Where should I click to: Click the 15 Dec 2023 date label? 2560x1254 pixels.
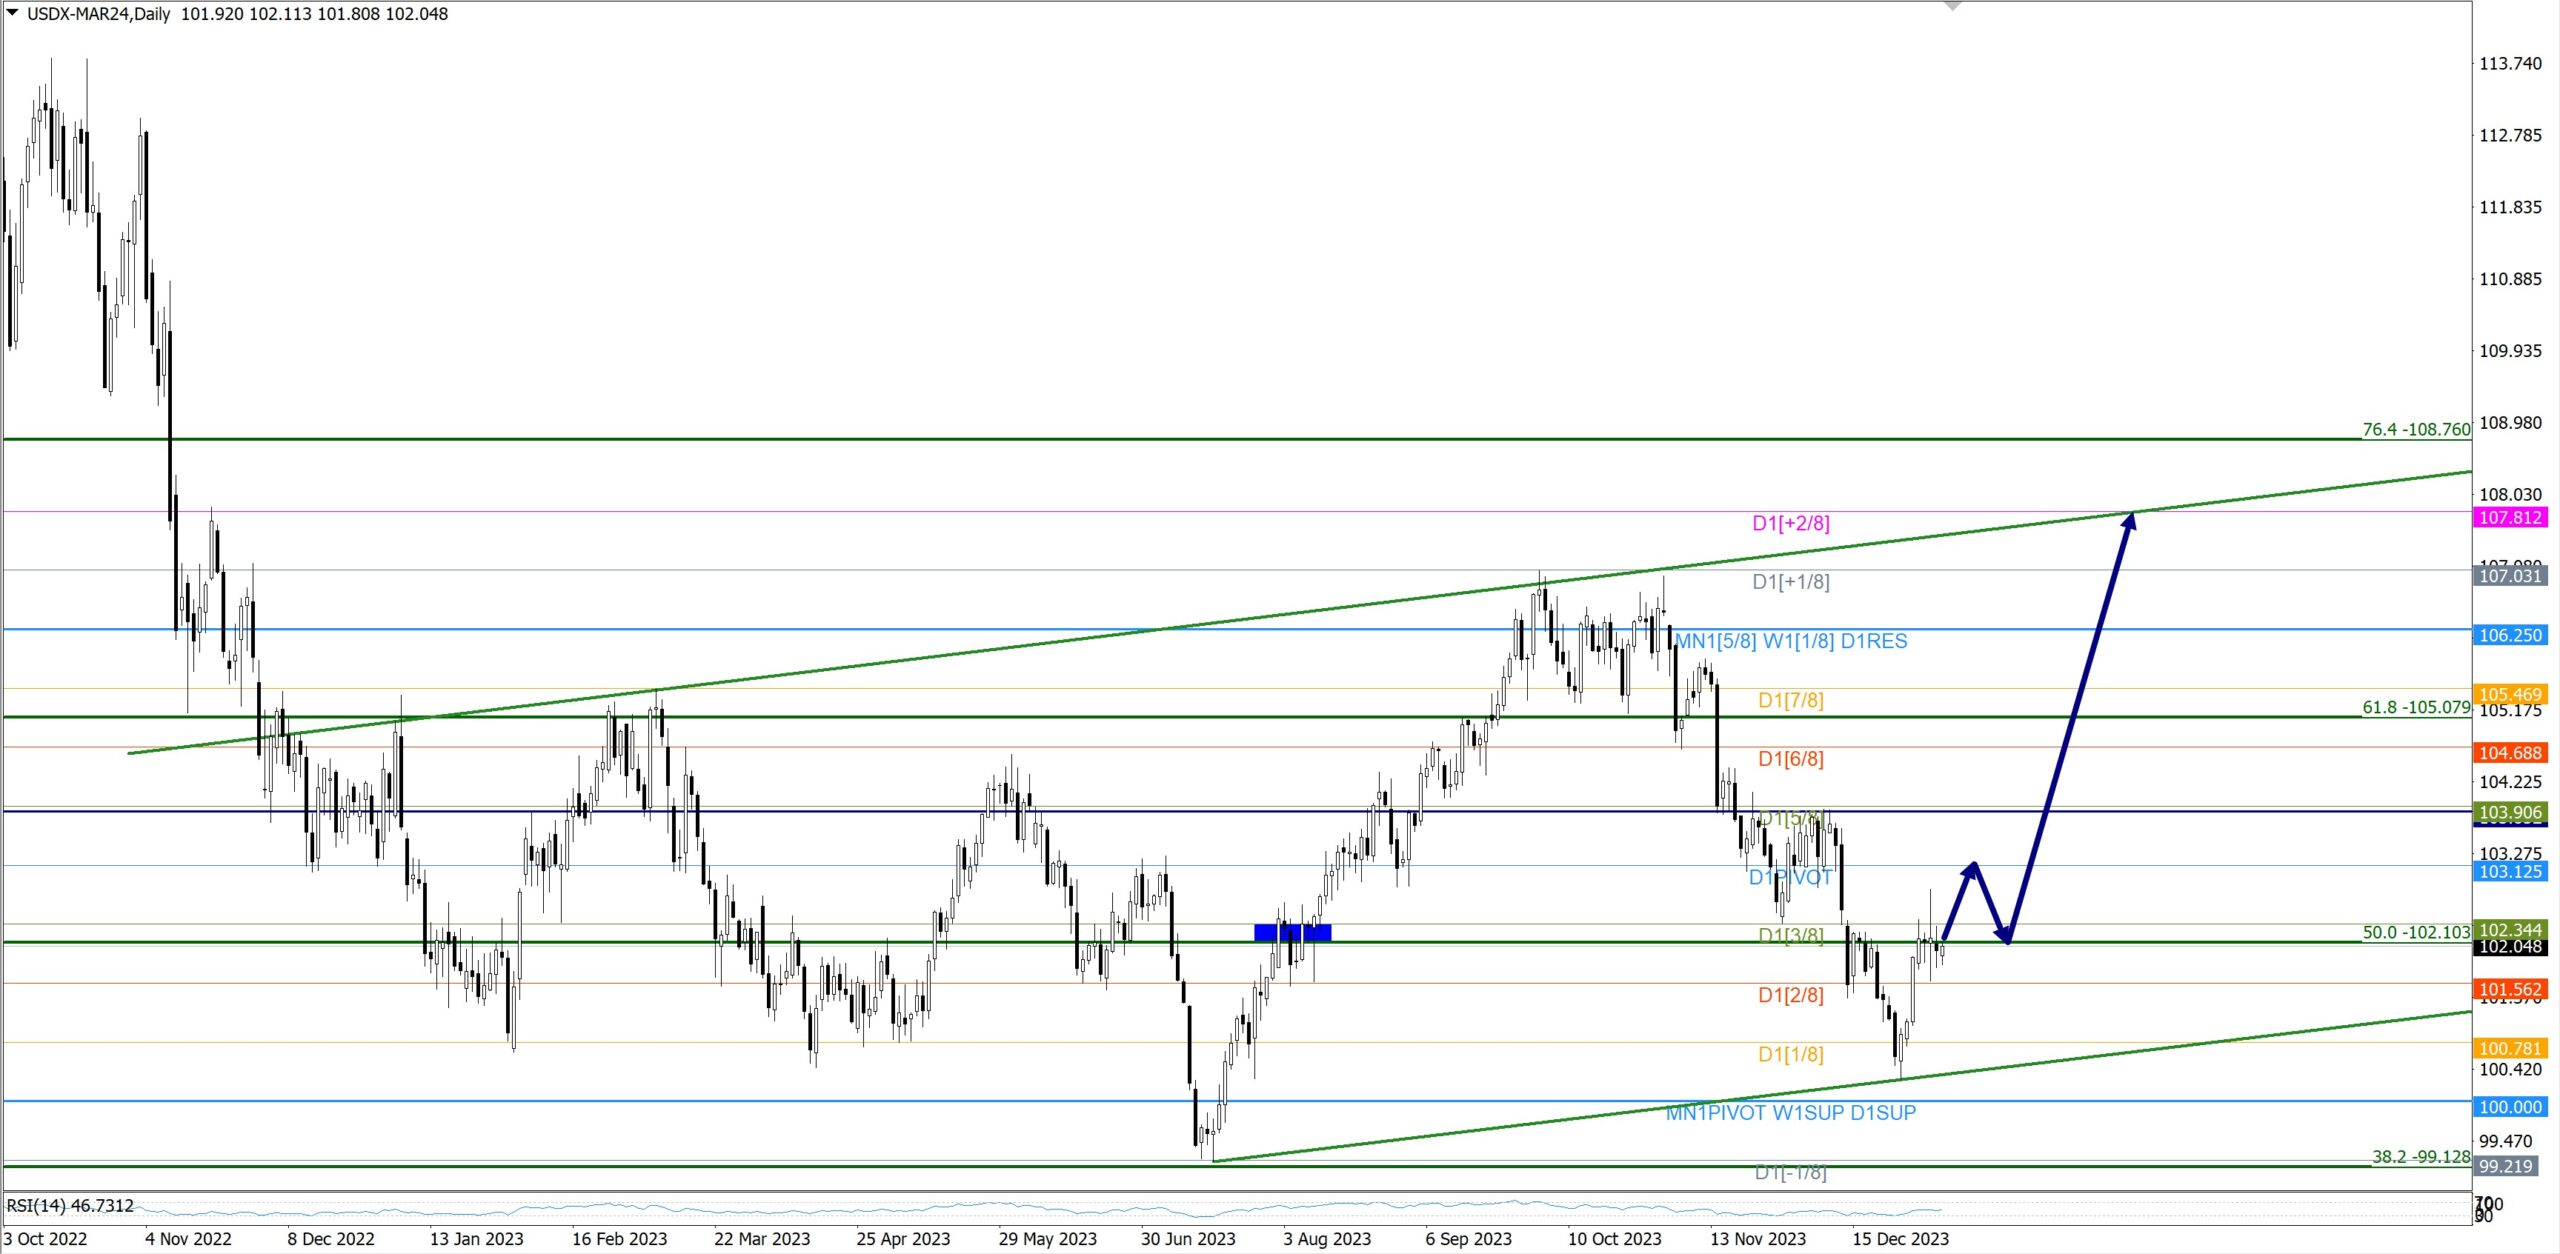pos(1899,1238)
